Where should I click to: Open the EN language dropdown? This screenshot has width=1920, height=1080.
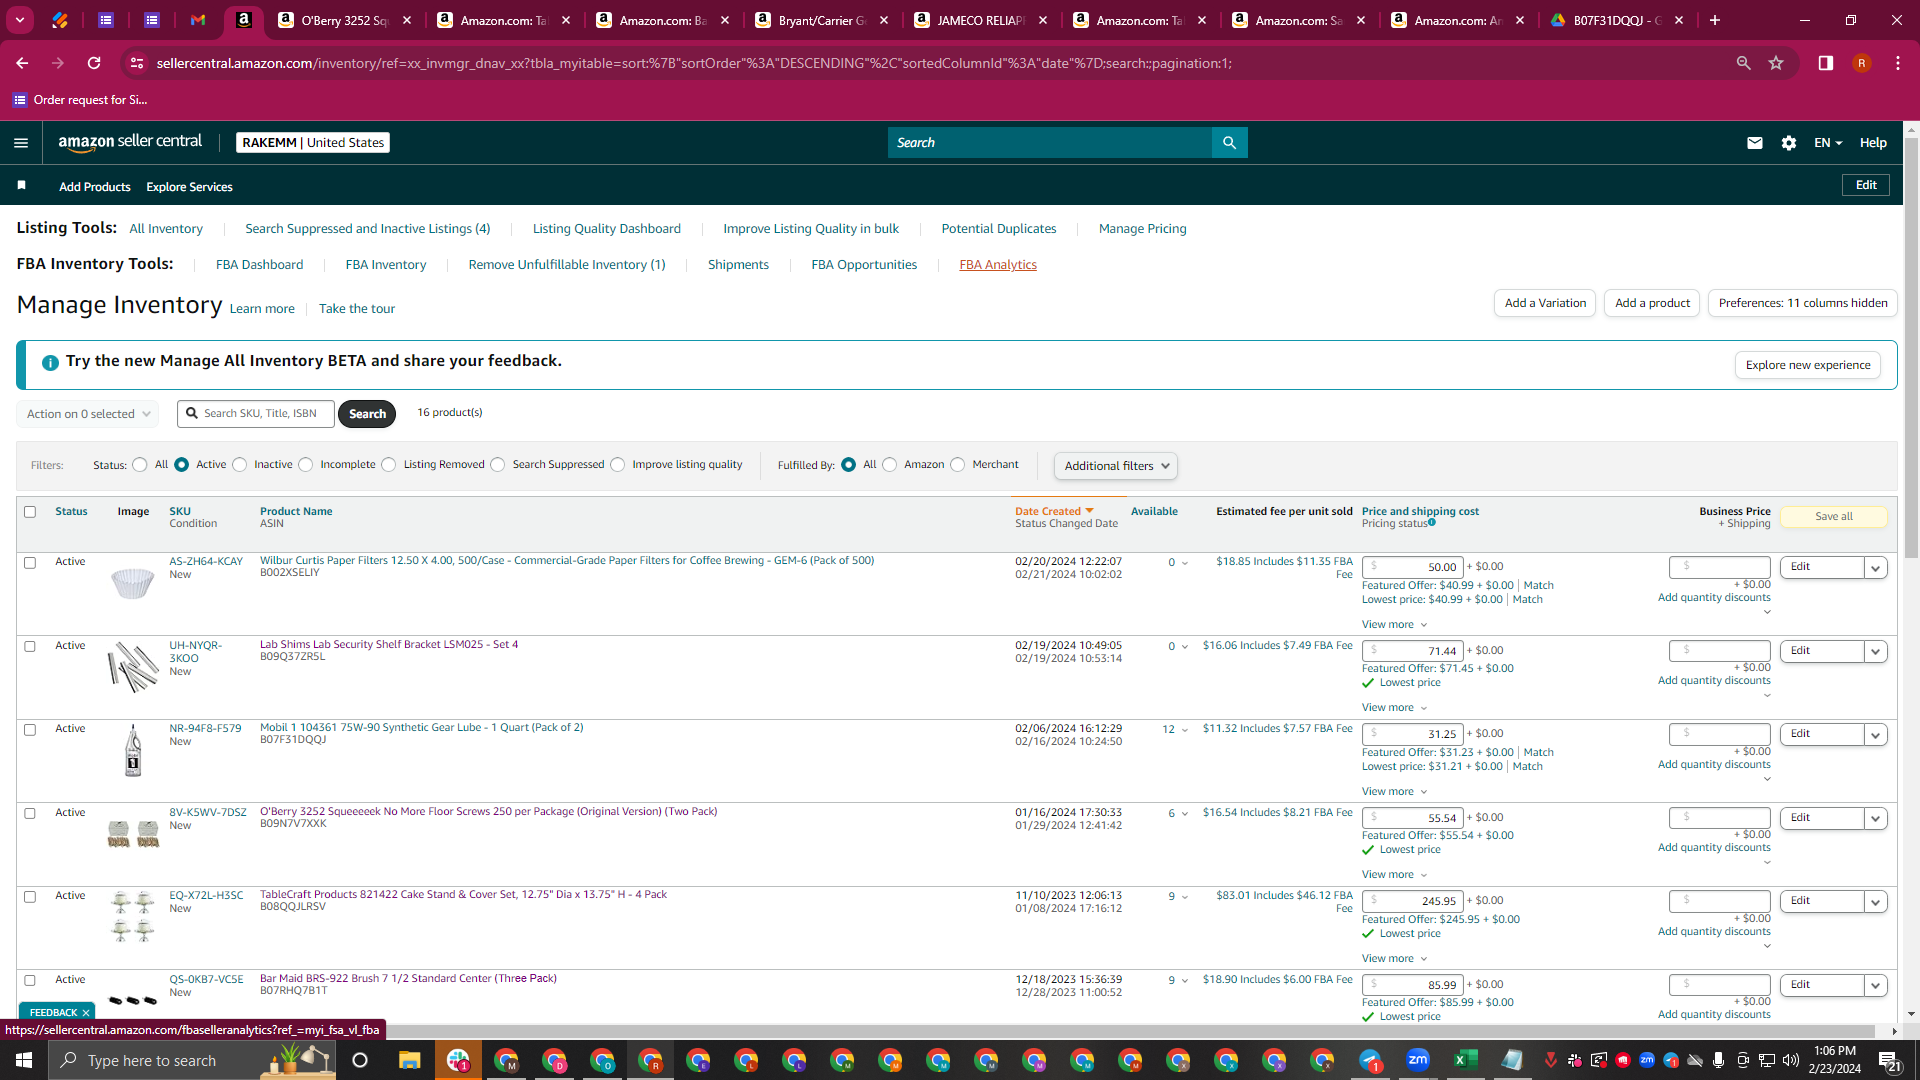pyautogui.click(x=1828, y=143)
